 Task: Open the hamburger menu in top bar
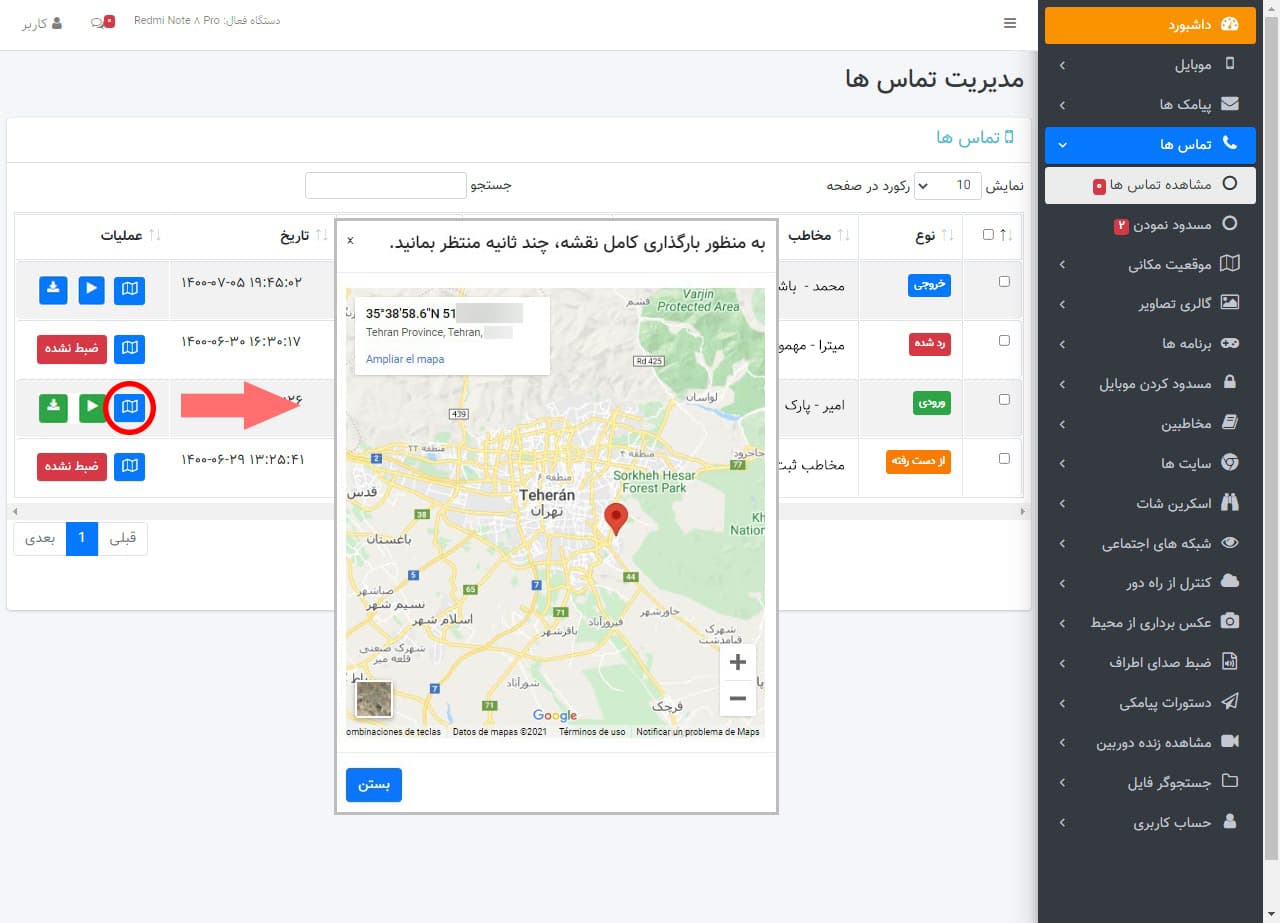1010,23
